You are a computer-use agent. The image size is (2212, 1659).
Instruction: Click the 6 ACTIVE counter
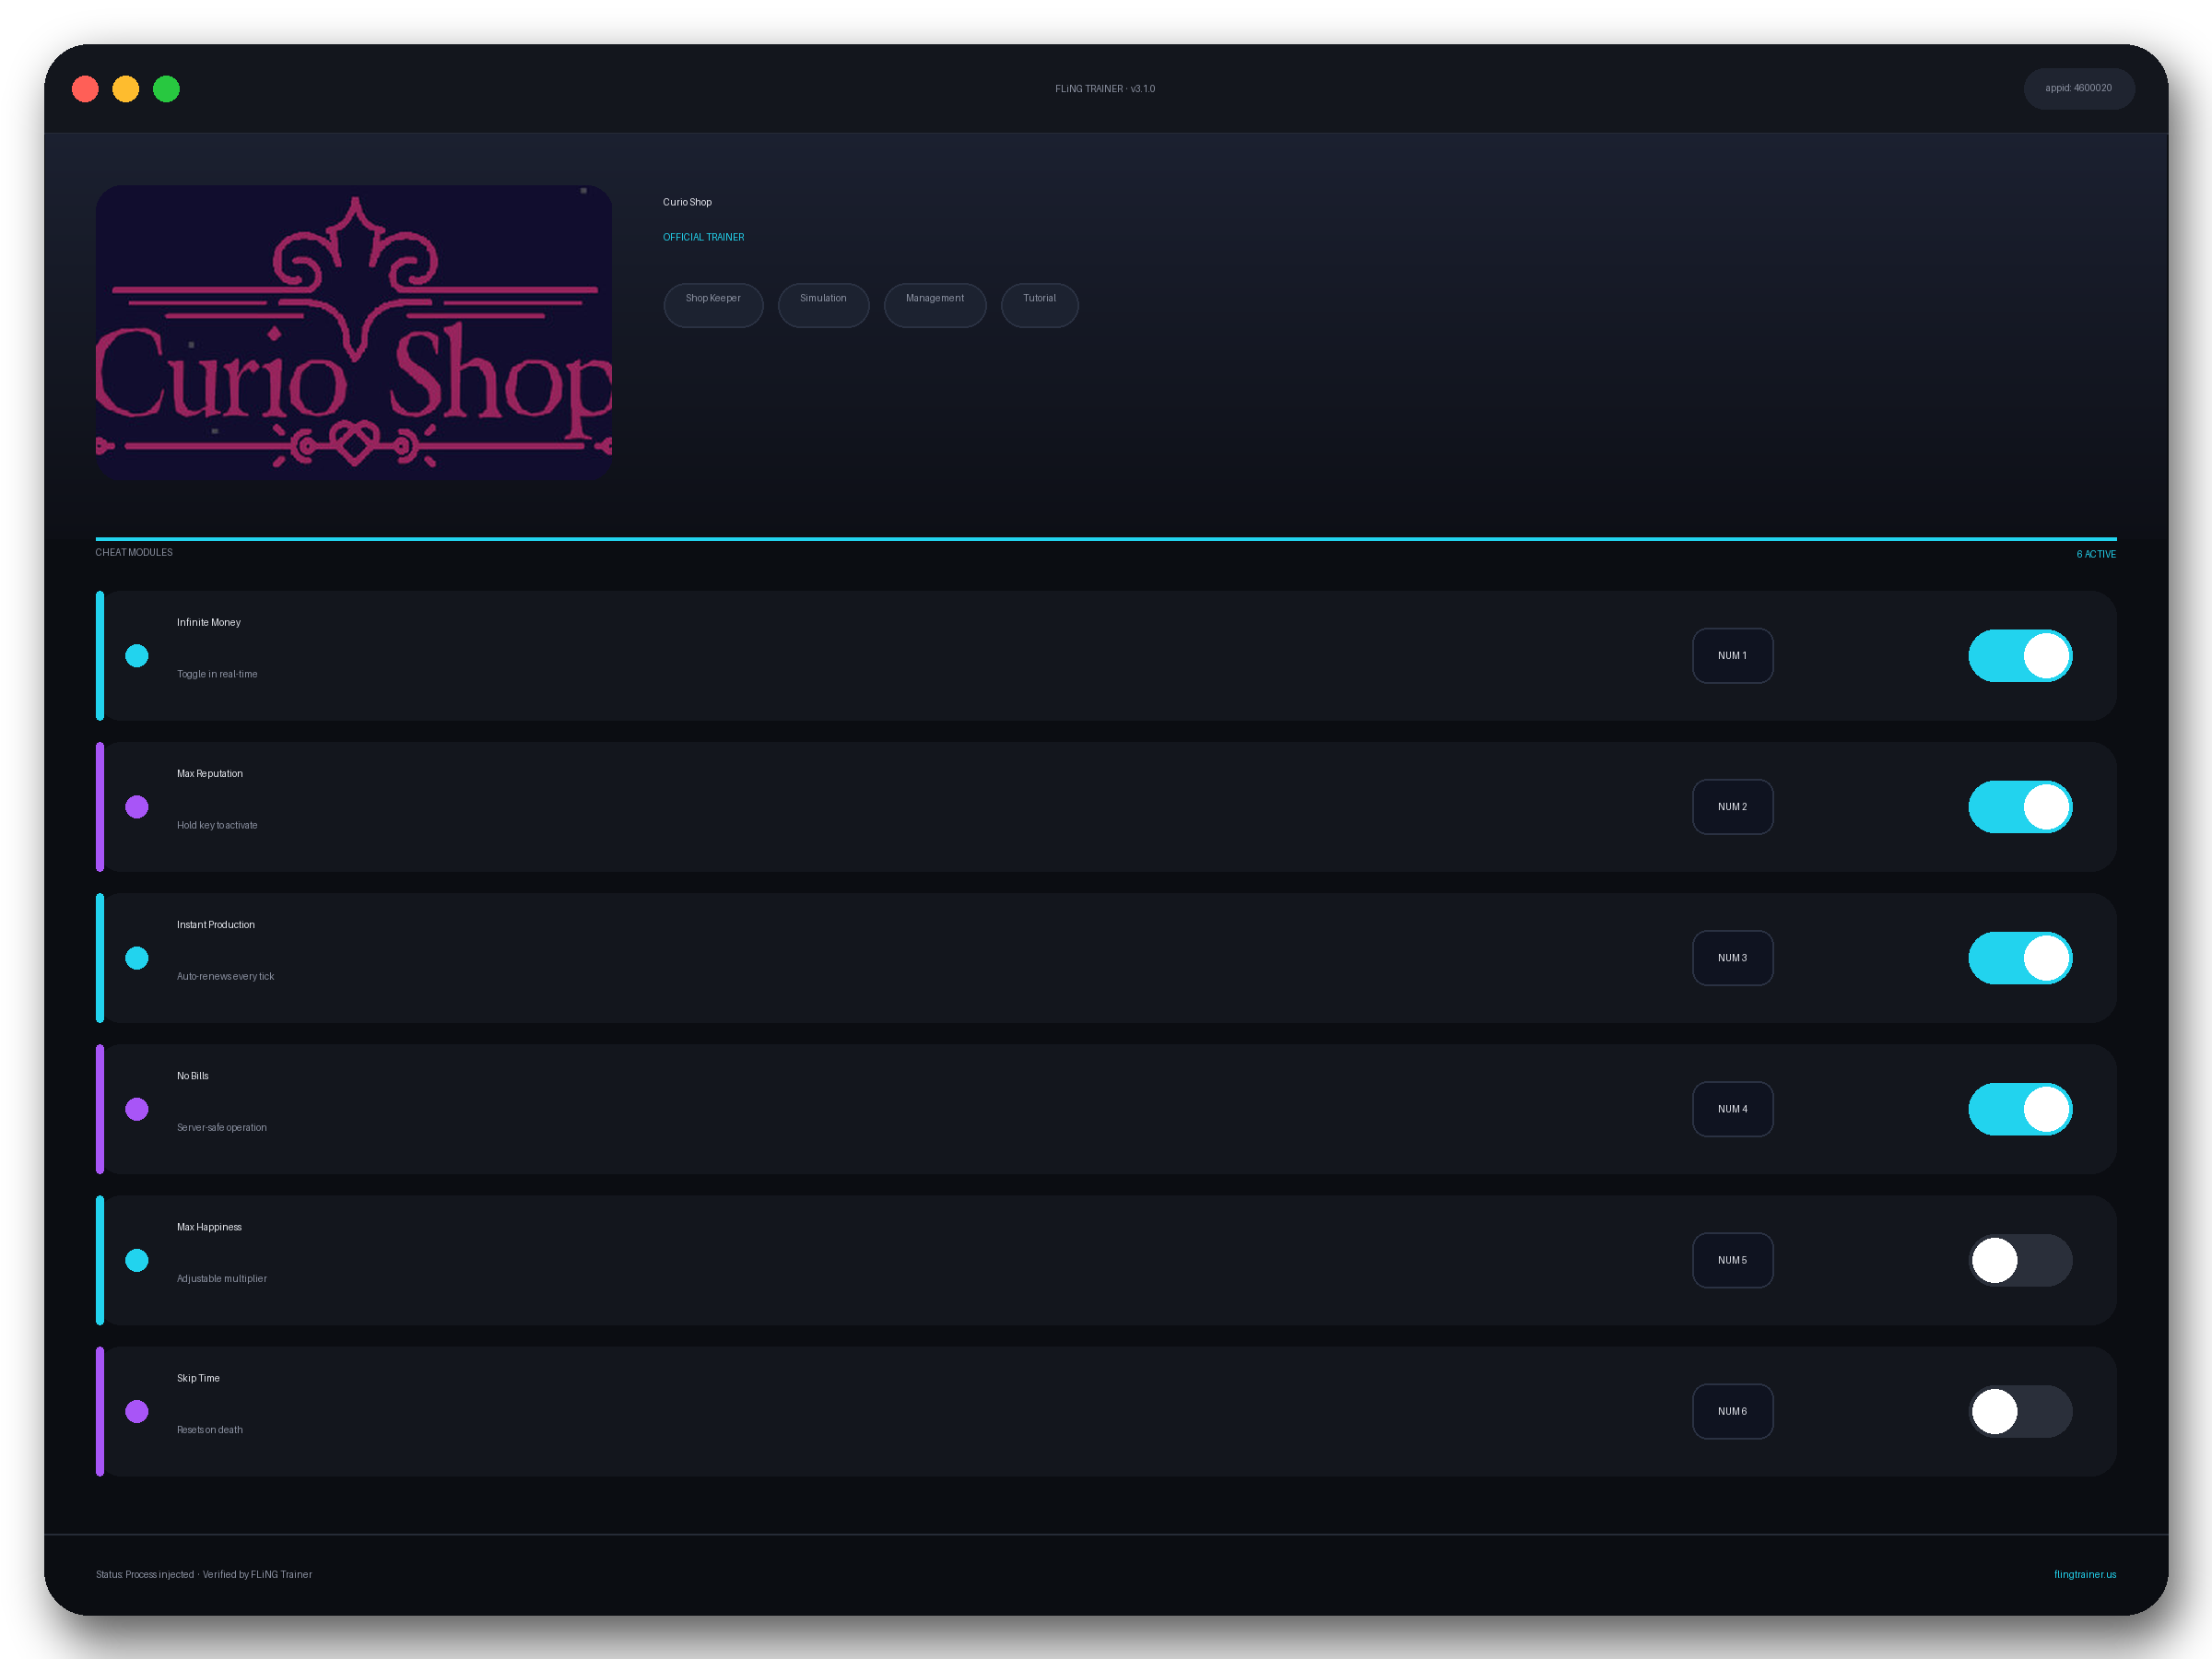pos(2096,554)
